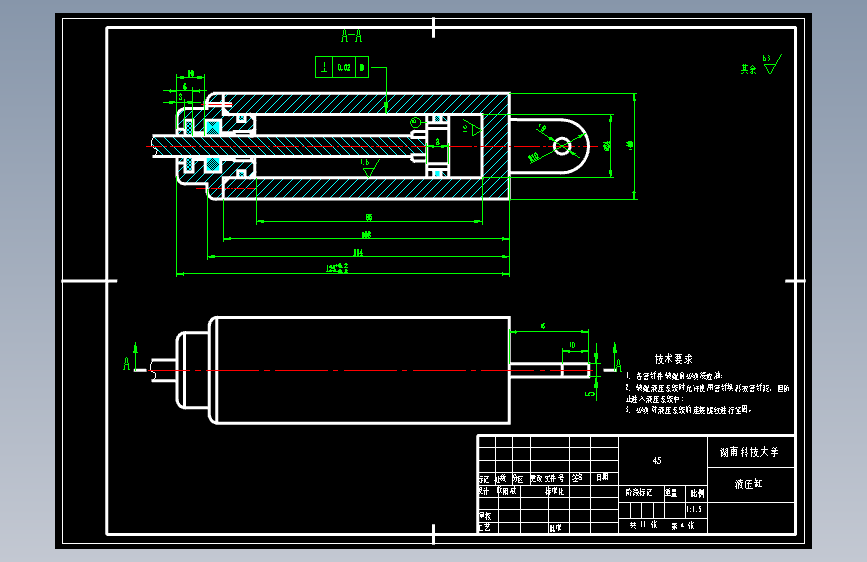Click the 阶段标记 header cell
Screen dimensions: 867x562
(639, 492)
